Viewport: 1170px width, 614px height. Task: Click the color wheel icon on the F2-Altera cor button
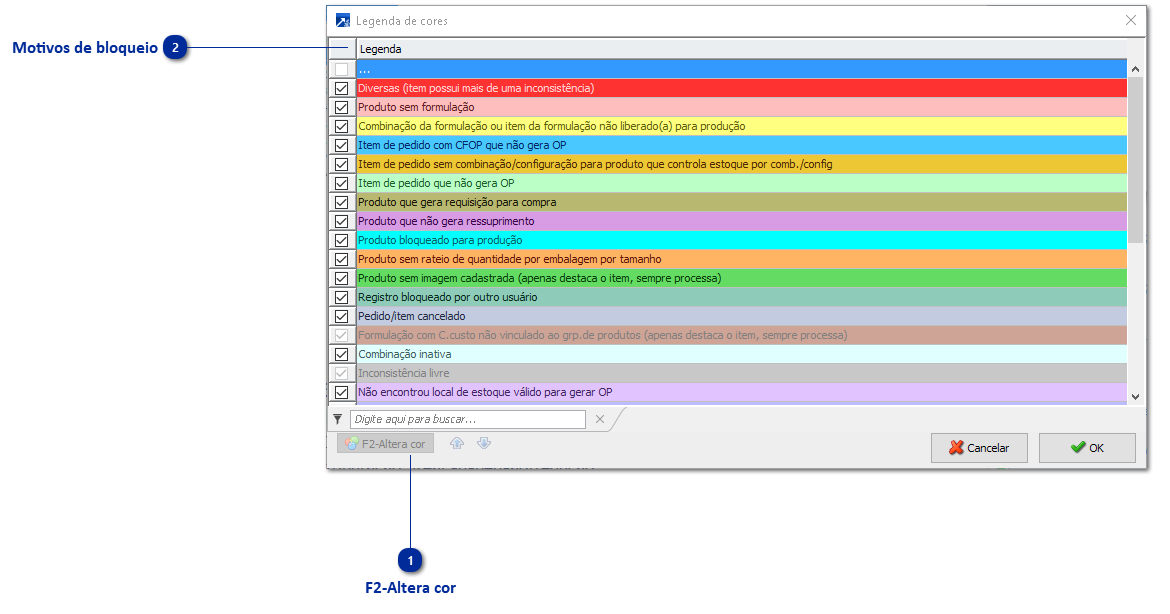351,442
